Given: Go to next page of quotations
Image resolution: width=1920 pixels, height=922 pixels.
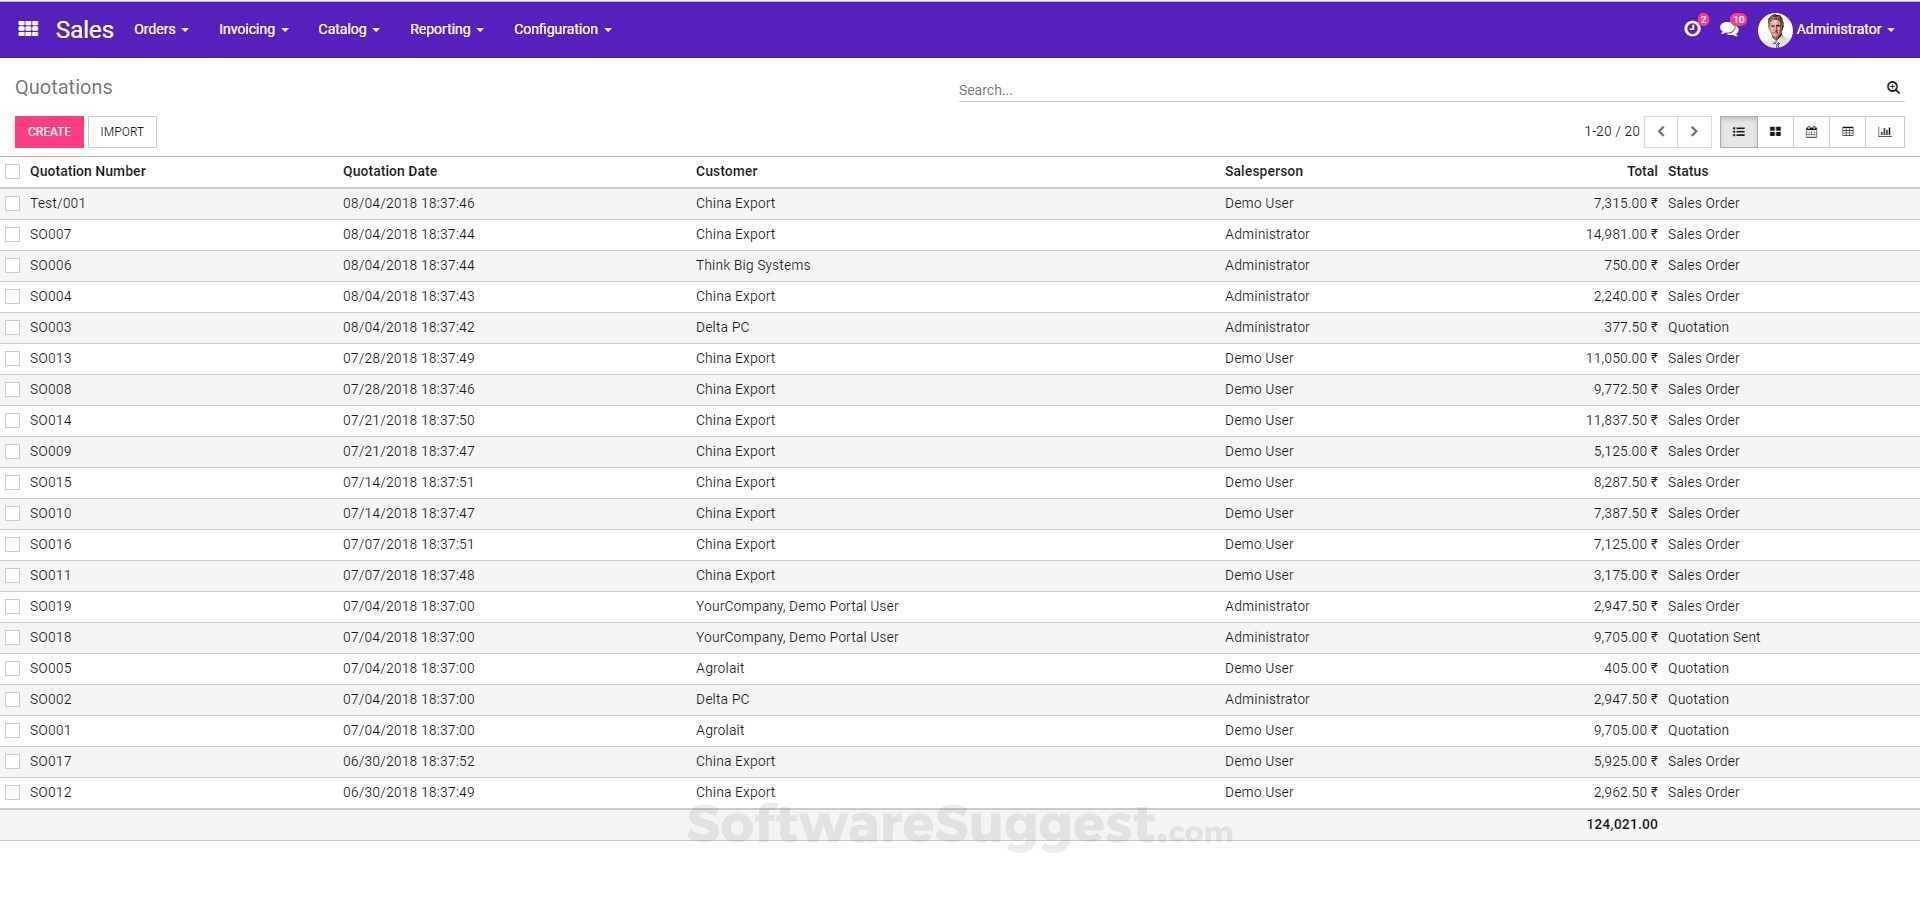Looking at the screenshot, I should [x=1694, y=131].
